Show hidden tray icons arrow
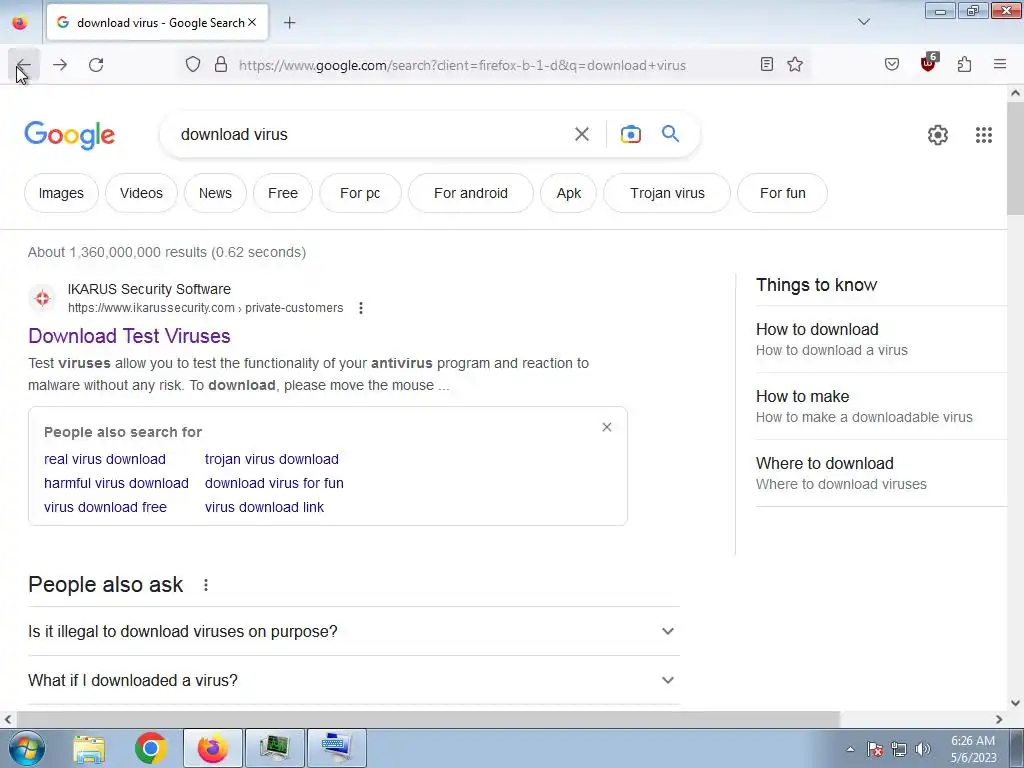This screenshot has width=1024, height=768. click(850, 749)
